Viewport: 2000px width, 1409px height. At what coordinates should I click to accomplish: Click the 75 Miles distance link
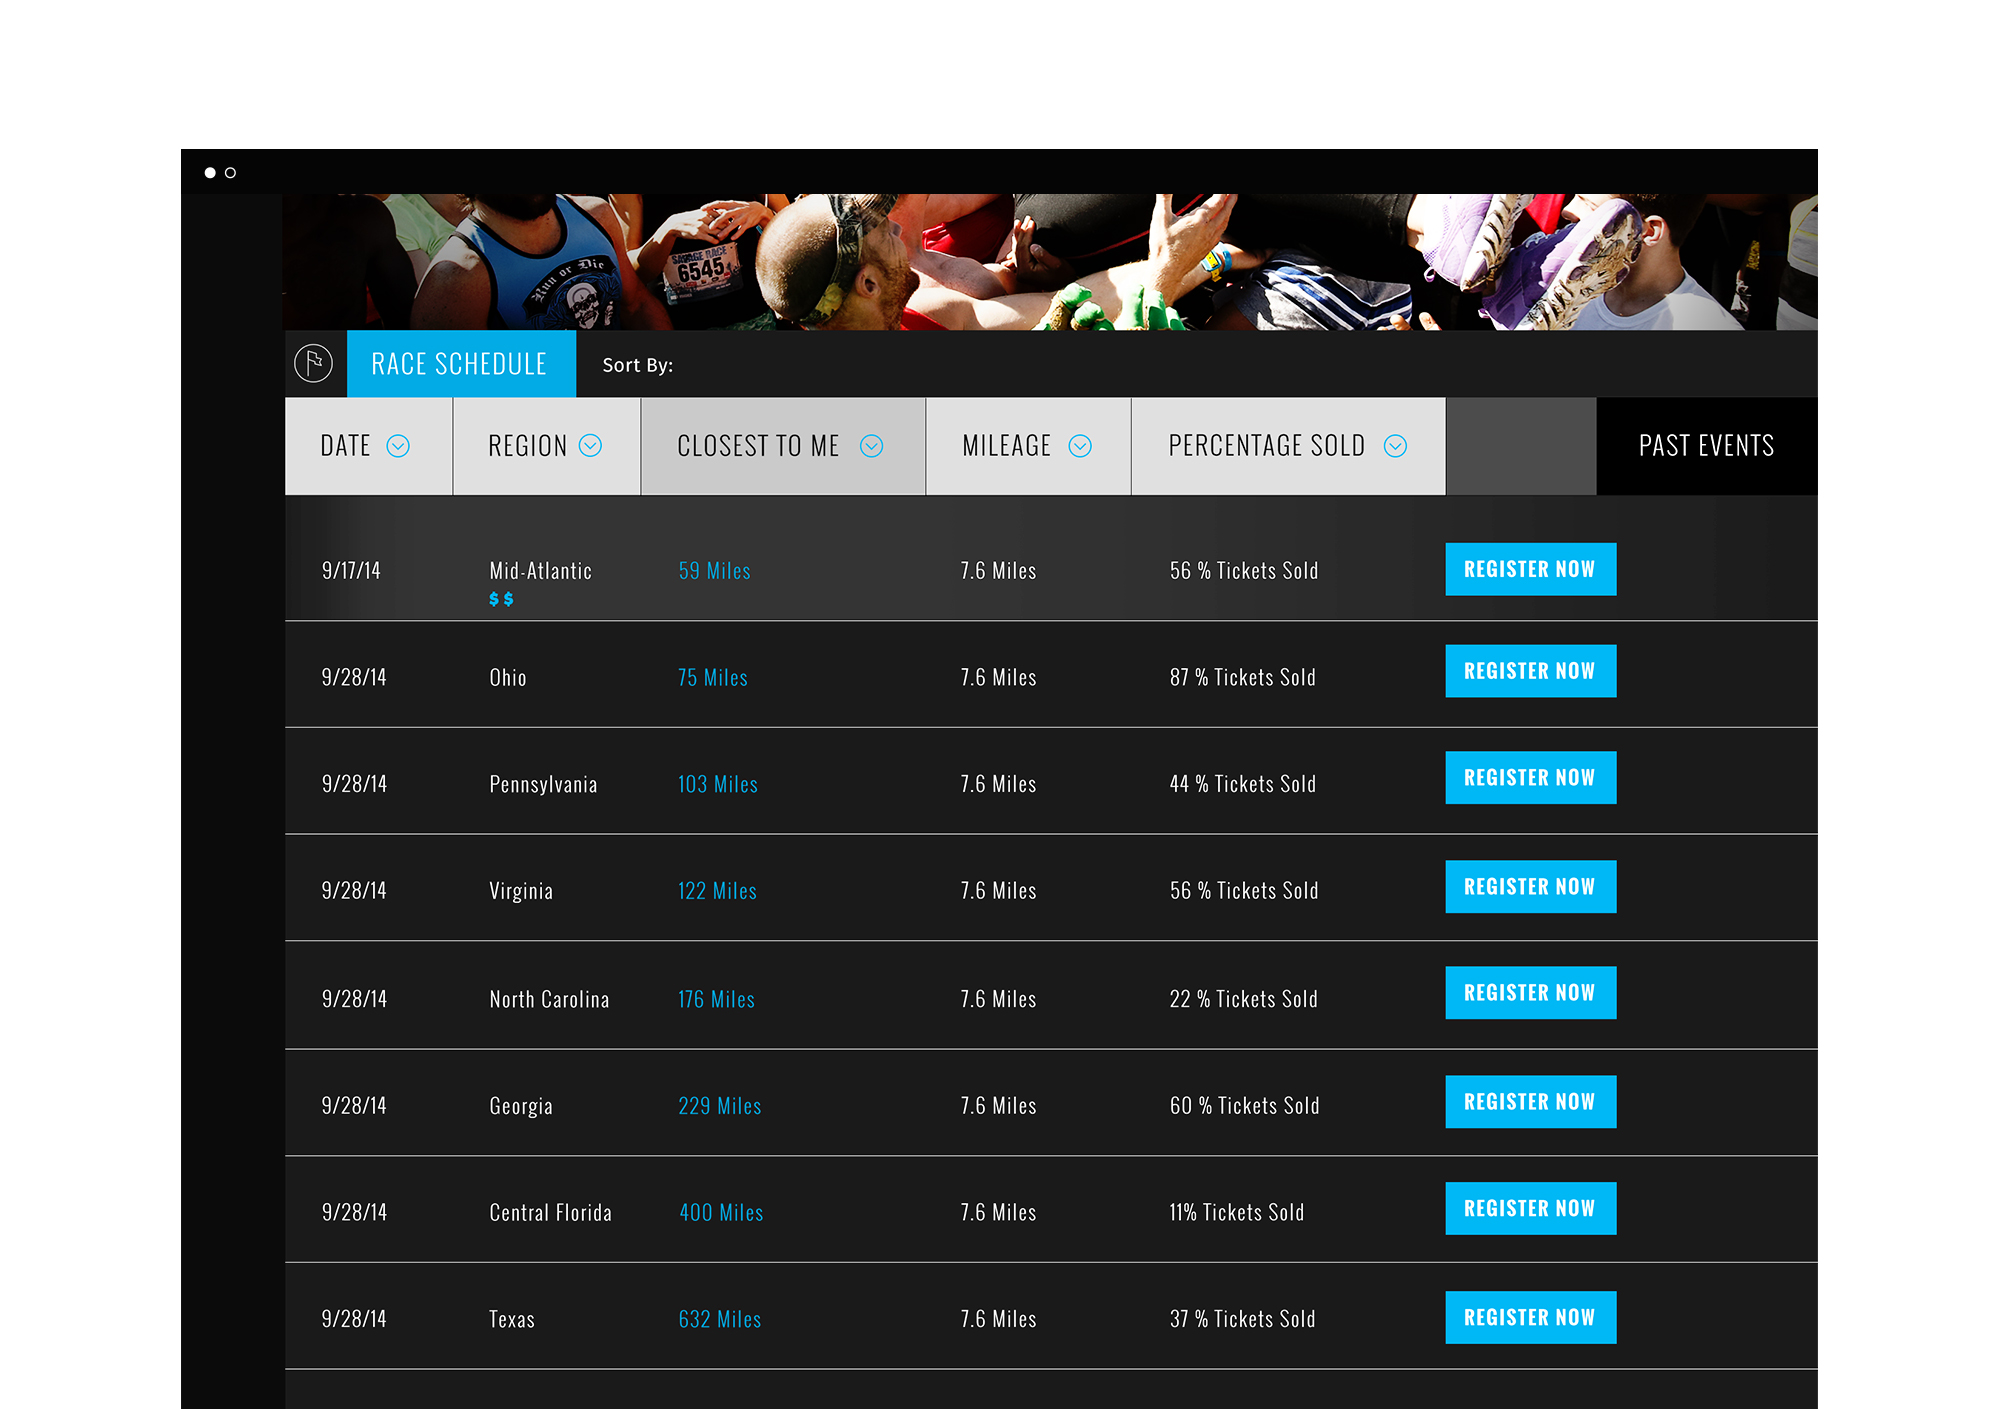[x=713, y=678]
